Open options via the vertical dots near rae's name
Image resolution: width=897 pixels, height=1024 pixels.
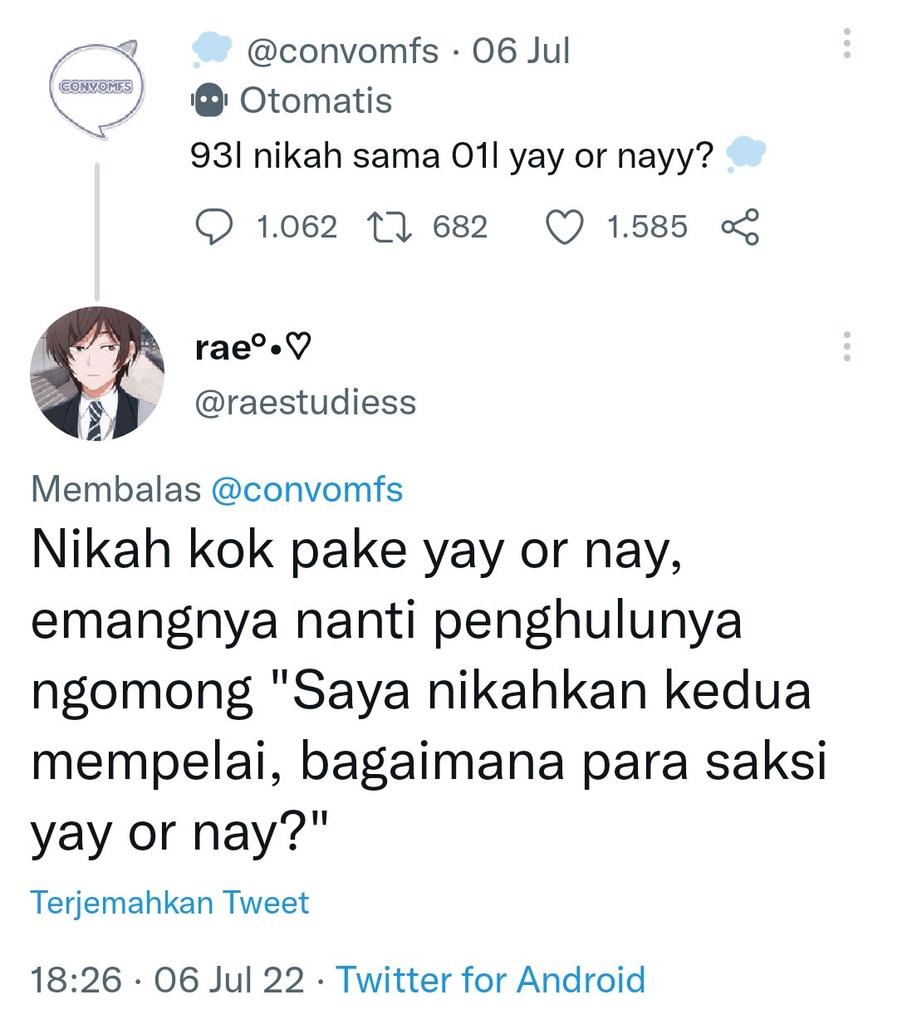pos(845,347)
